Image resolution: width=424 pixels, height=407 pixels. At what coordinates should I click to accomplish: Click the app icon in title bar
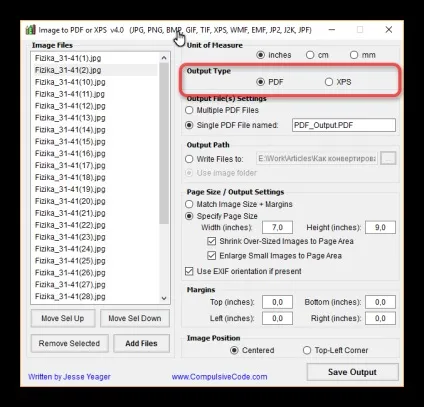click(x=30, y=30)
